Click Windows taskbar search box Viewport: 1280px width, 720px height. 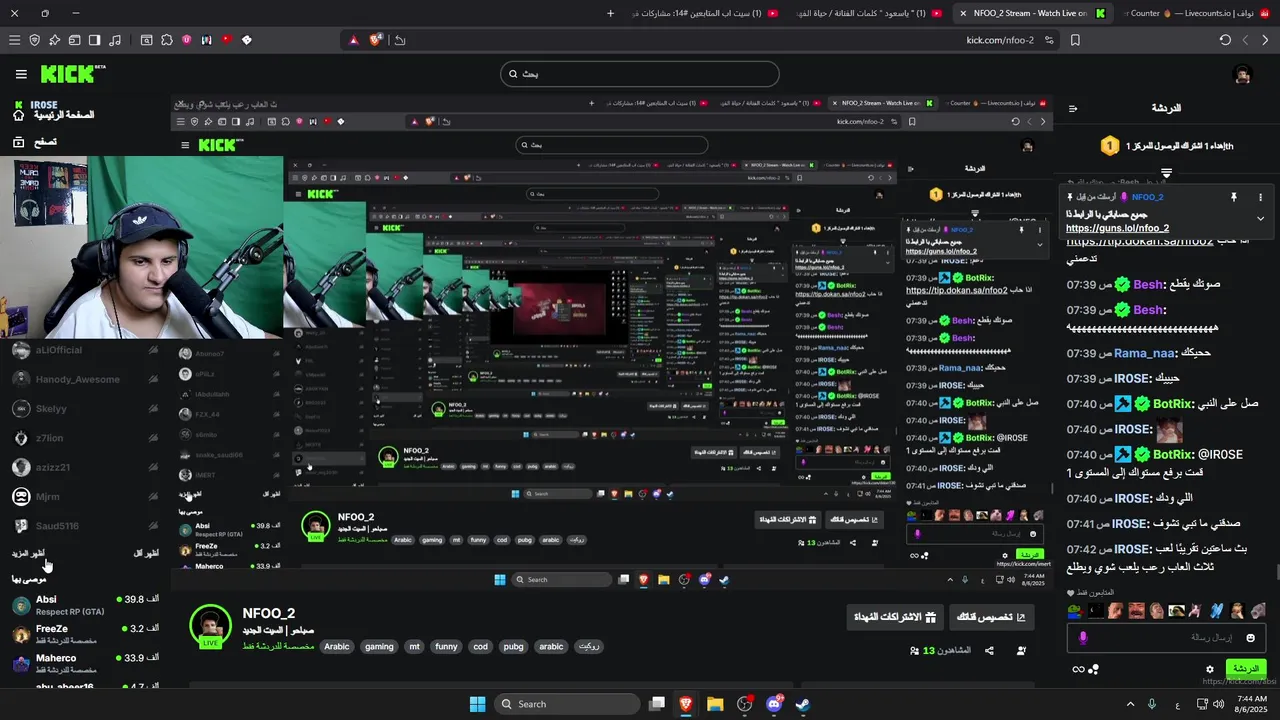tap(568, 704)
